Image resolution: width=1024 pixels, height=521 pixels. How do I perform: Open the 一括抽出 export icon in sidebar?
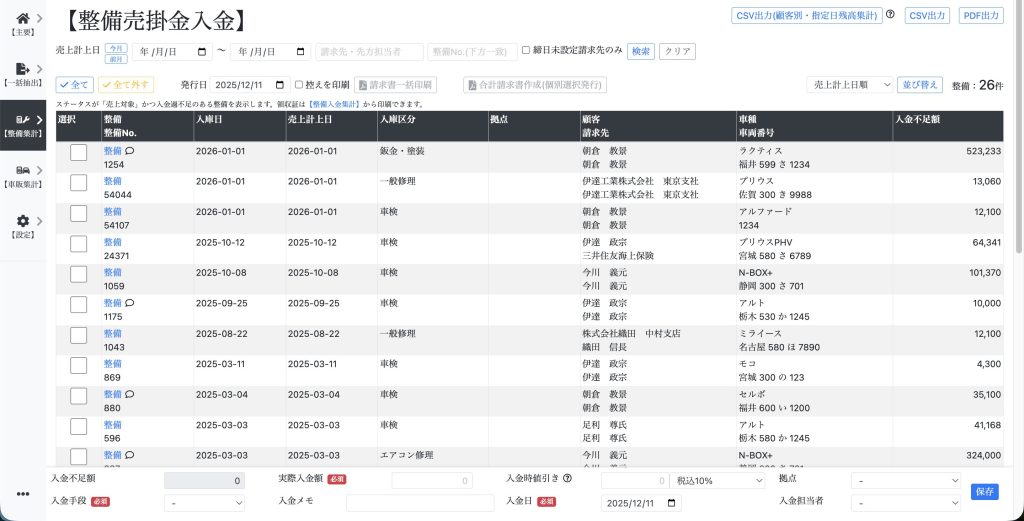coord(22,69)
